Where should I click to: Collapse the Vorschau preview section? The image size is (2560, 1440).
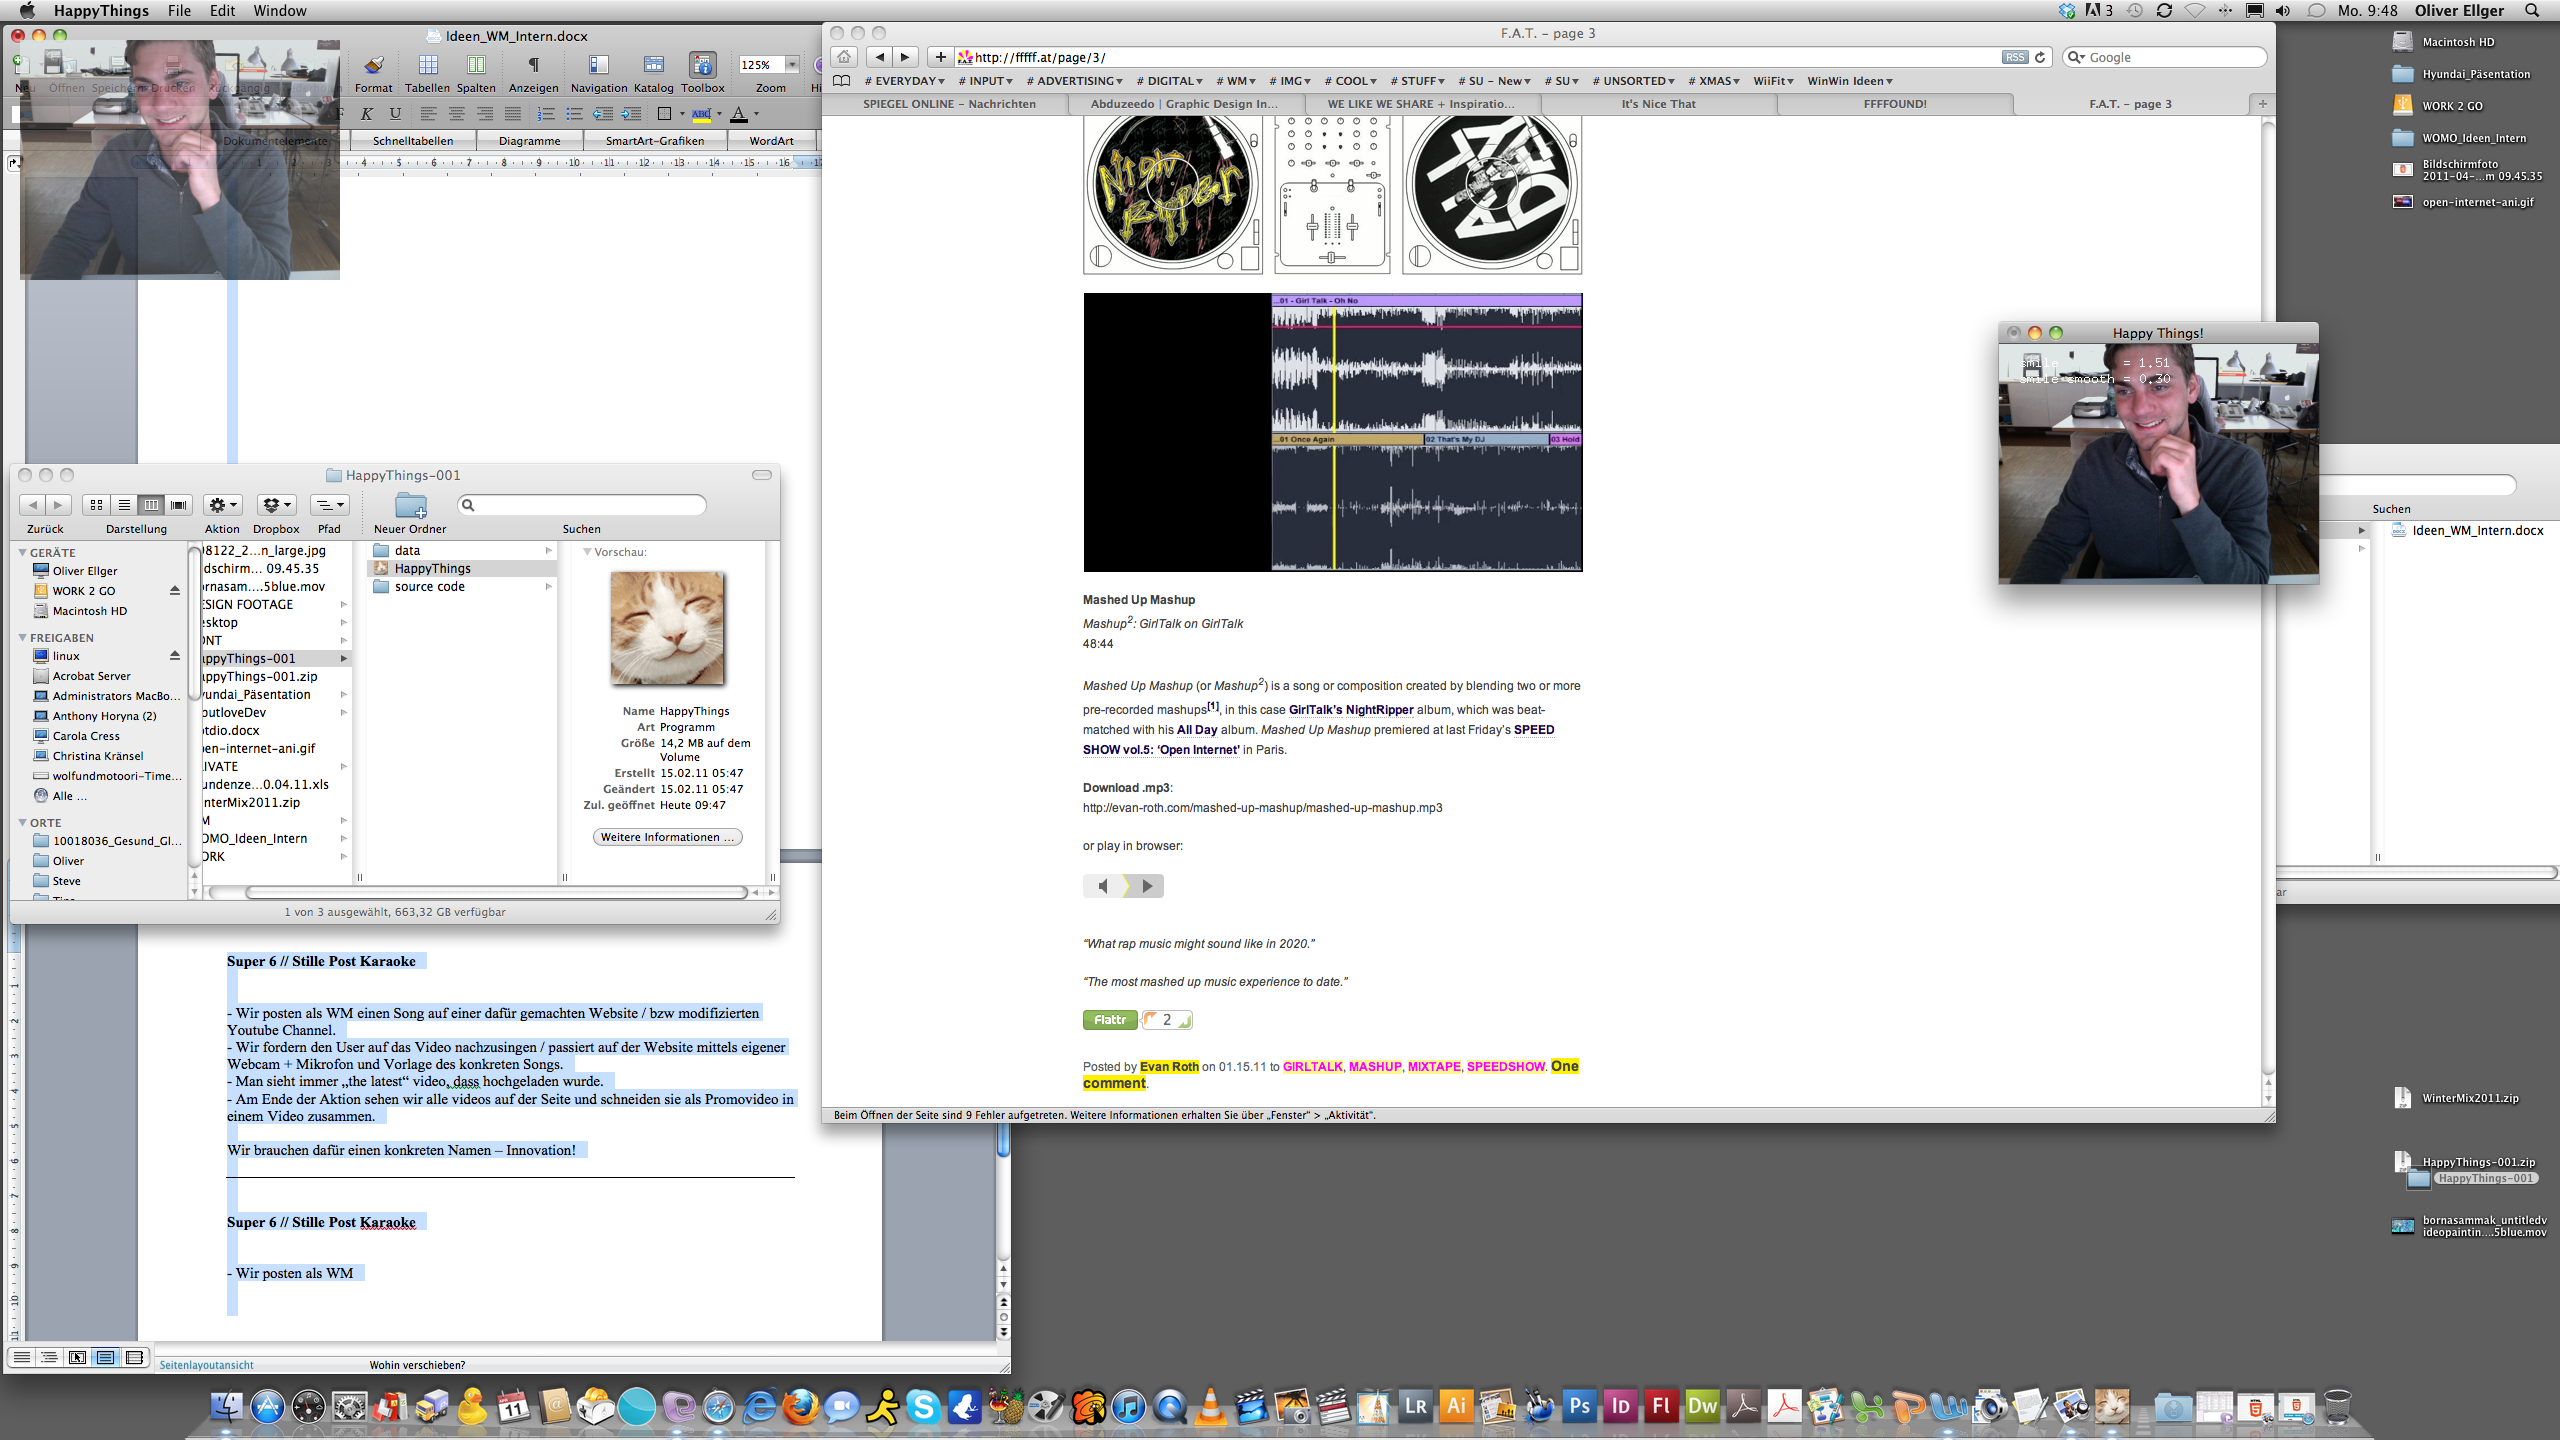click(x=587, y=551)
